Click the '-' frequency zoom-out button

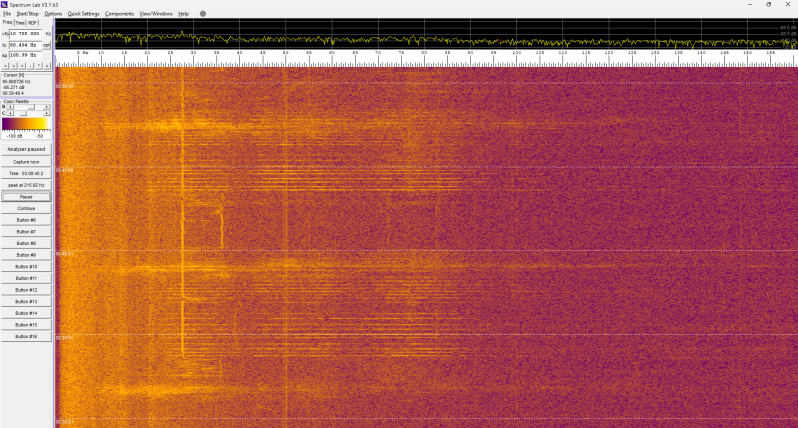pos(30,66)
